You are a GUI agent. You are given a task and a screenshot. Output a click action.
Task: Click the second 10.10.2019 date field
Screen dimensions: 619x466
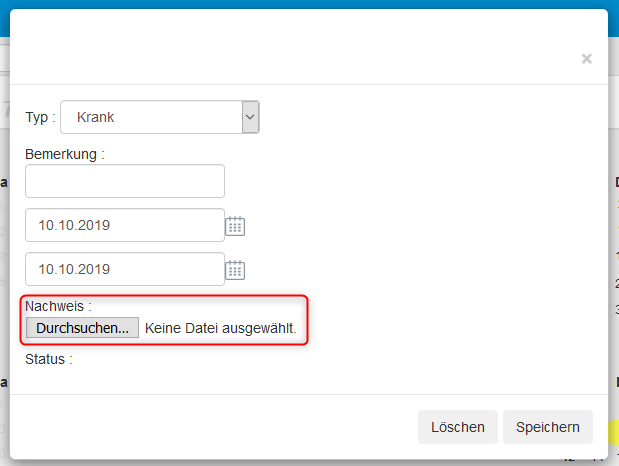coord(125,269)
